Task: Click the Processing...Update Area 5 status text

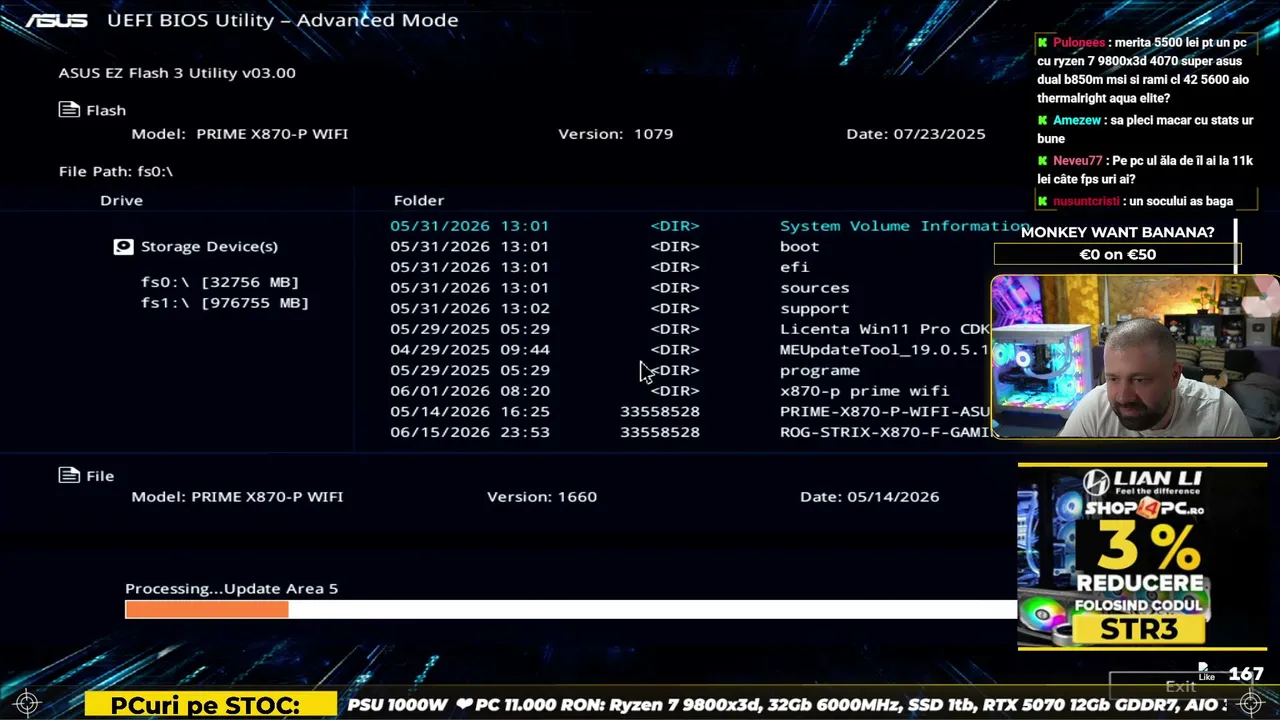Action: (232, 589)
